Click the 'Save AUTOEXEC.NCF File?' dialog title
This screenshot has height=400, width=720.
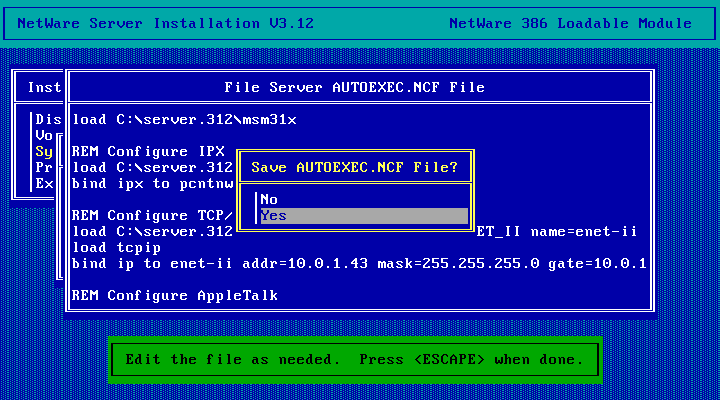[354, 167]
